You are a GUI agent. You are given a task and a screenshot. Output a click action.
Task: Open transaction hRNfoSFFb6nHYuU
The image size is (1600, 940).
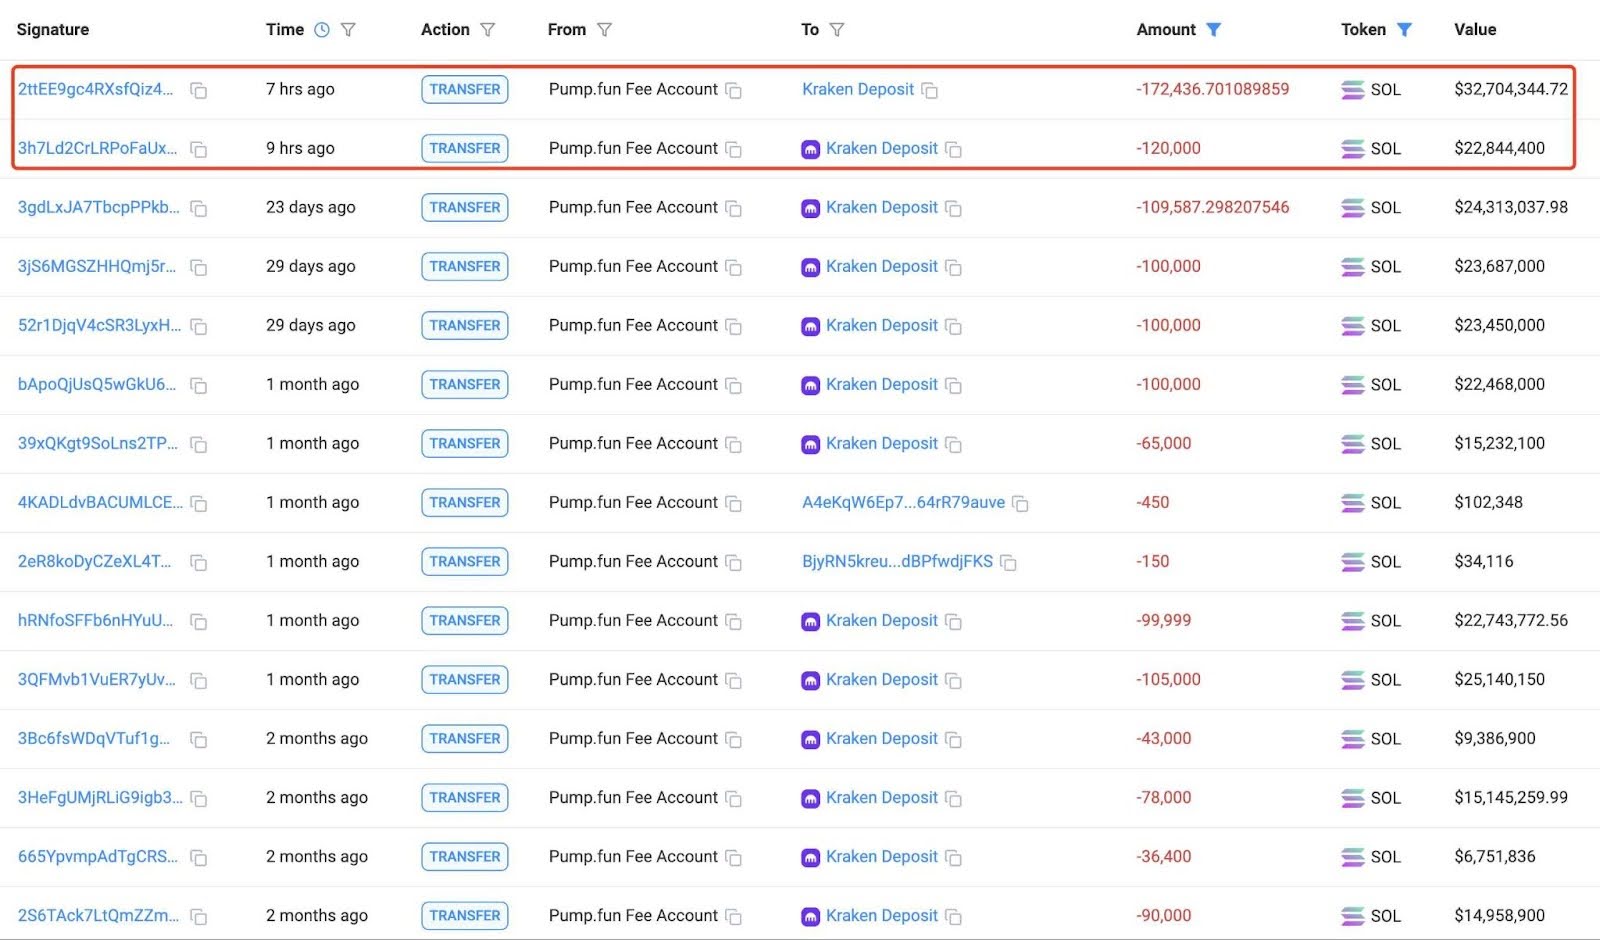[95, 620]
